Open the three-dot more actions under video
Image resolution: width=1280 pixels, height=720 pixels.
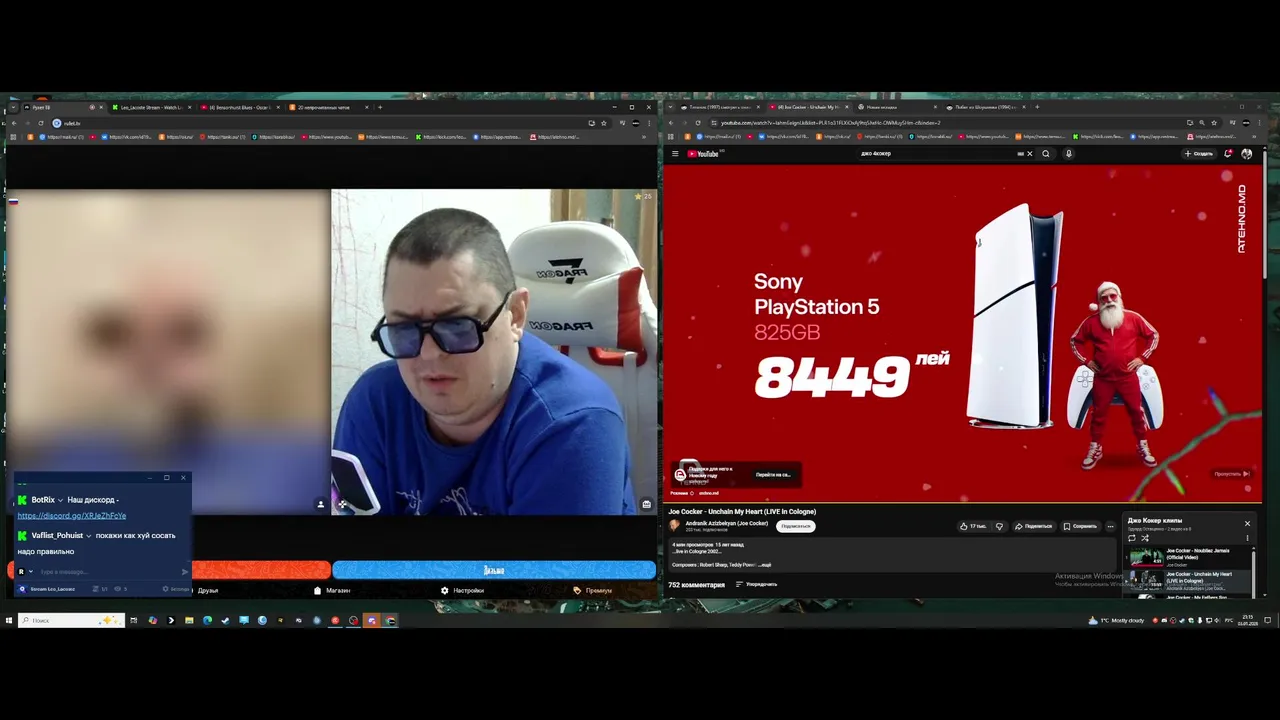(x=1110, y=526)
